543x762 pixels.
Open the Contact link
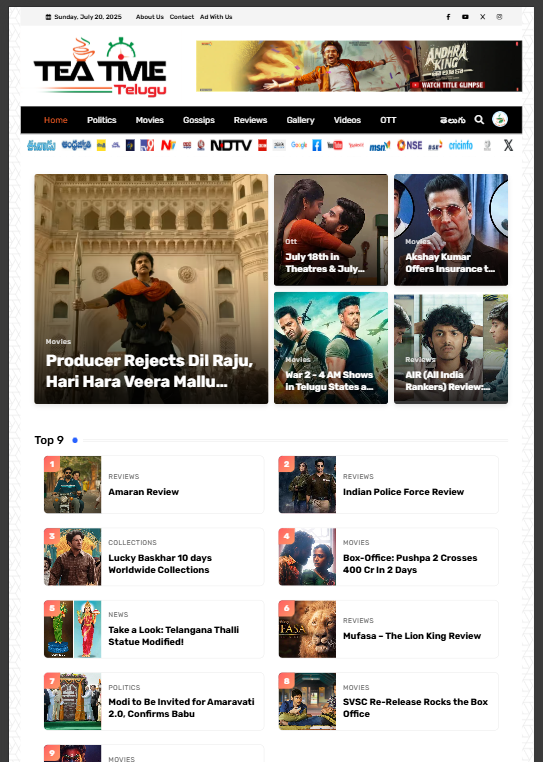tap(182, 17)
